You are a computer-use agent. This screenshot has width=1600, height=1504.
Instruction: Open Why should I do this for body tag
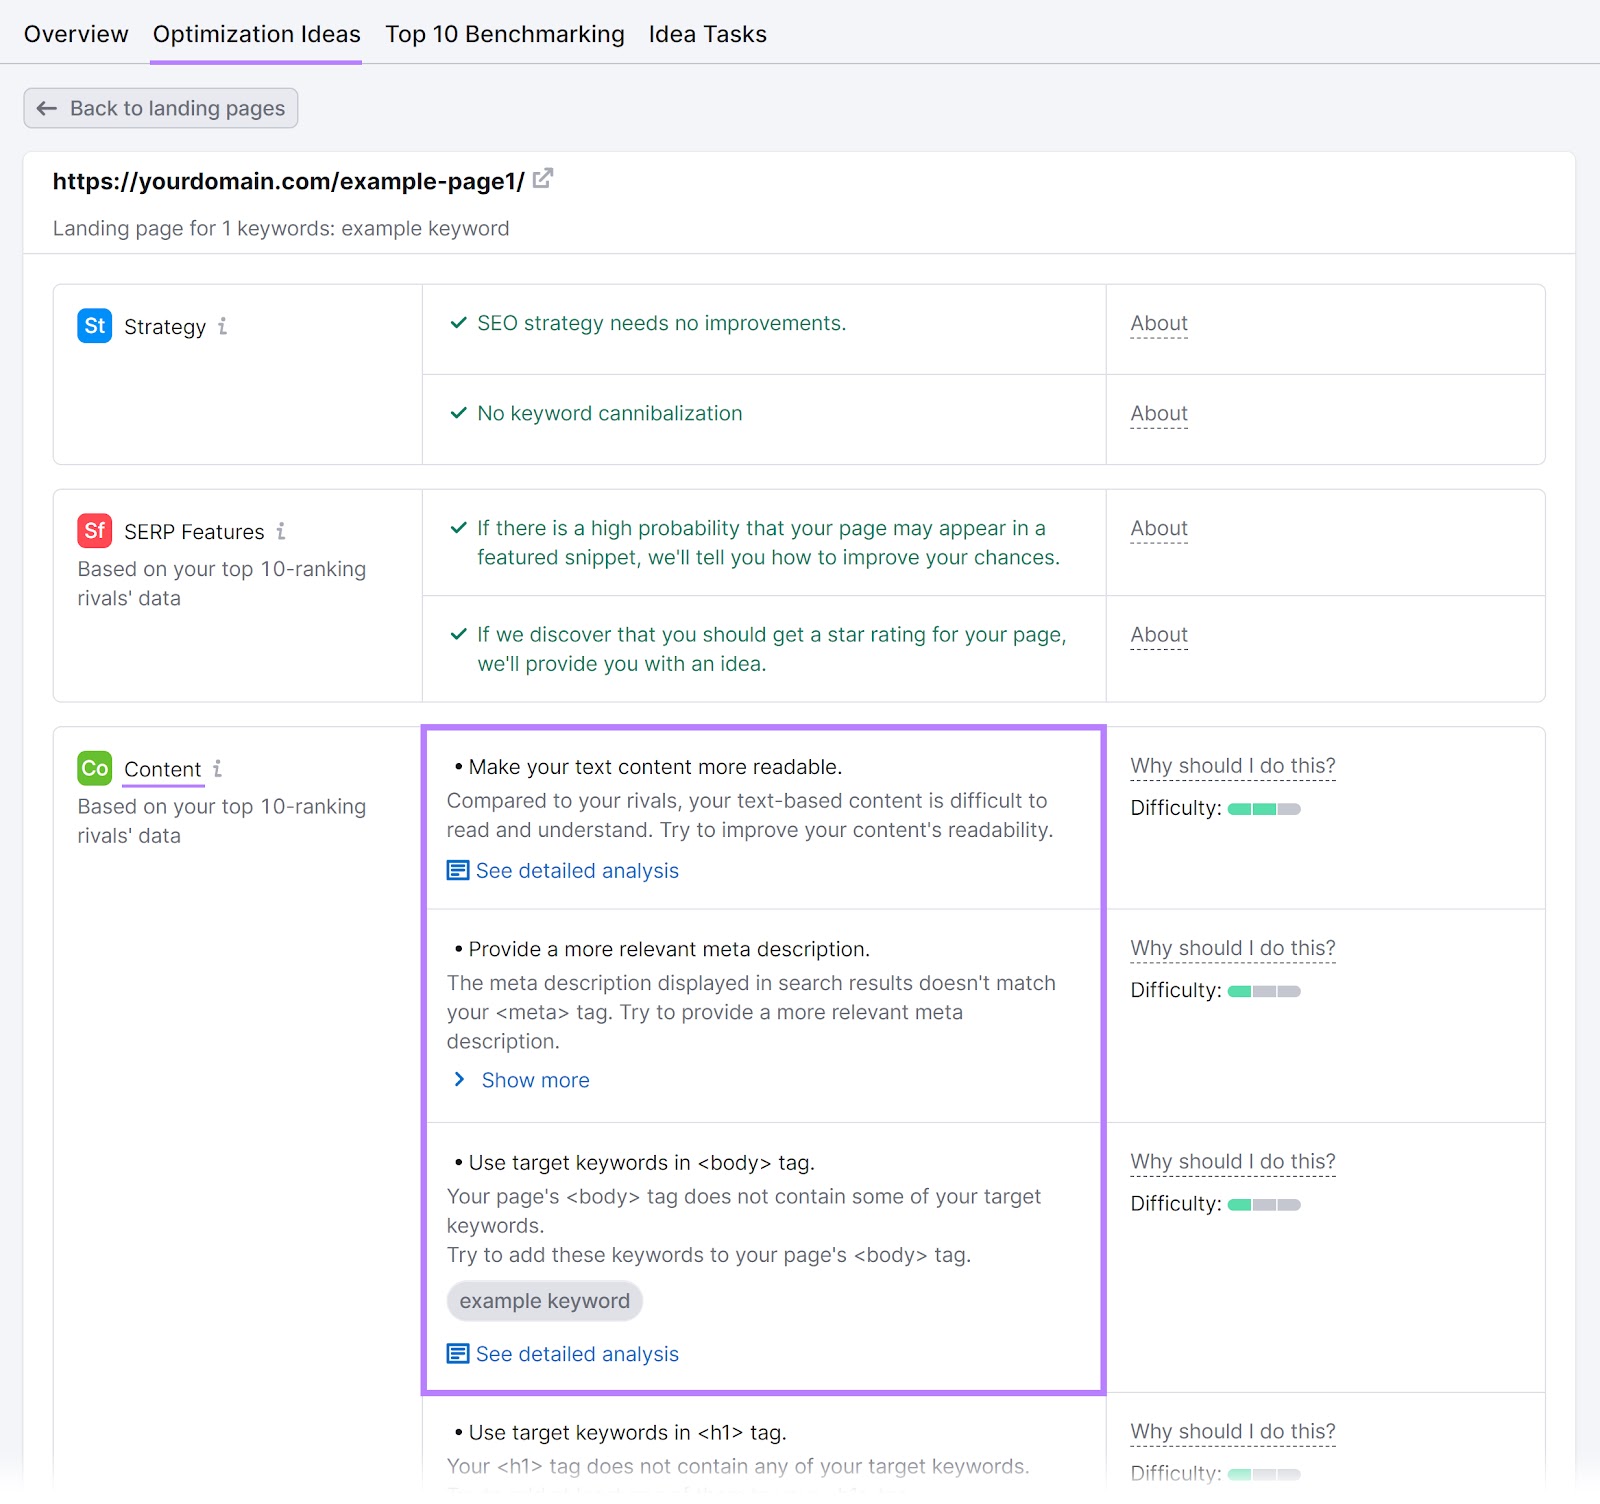click(x=1233, y=1162)
